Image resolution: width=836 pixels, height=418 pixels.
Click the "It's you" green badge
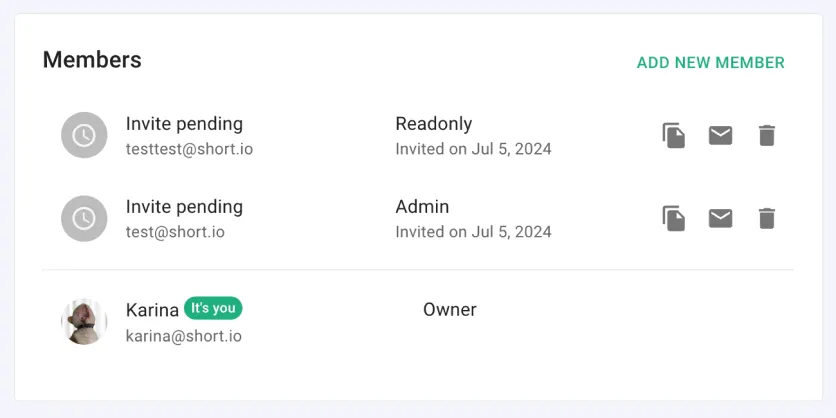click(x=213, y=308)
